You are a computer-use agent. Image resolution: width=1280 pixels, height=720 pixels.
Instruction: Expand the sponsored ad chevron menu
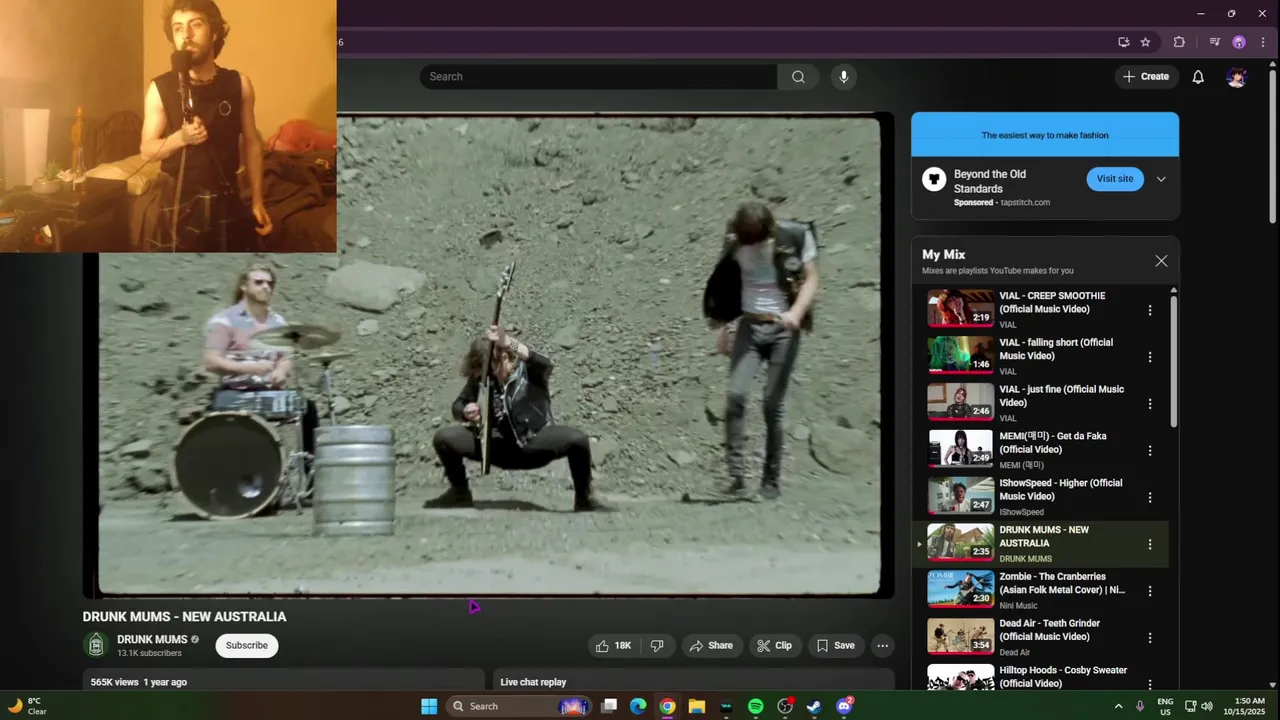click(x=1161, y=179)
